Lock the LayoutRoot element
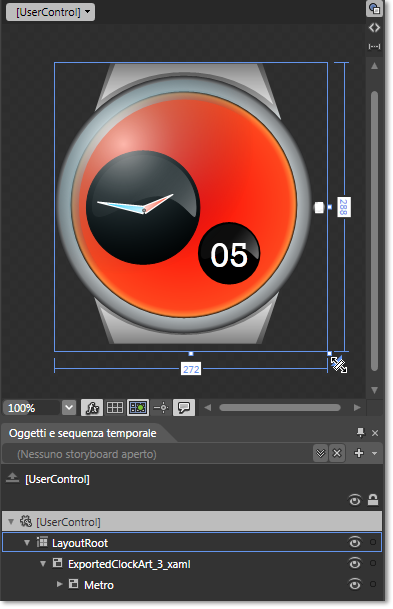Viewport: 393px width, 609px height. 373,542
